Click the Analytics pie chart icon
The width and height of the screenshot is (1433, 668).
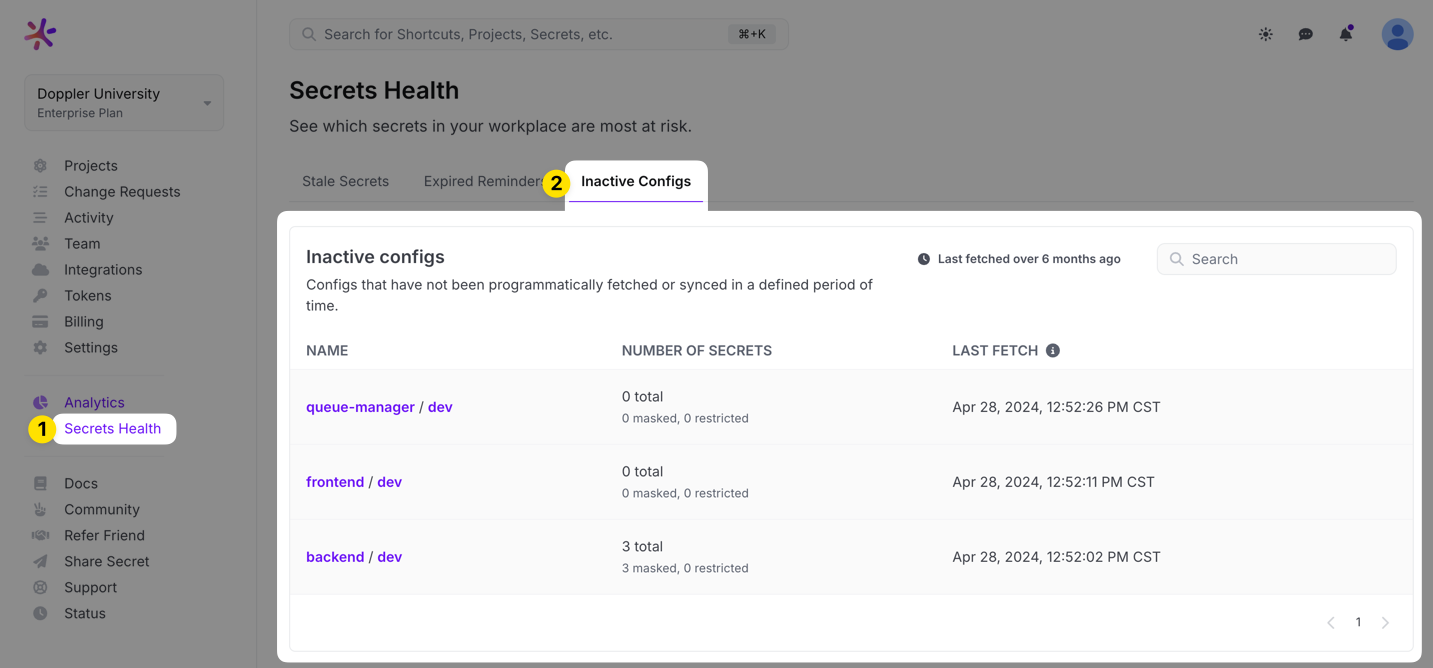coord(40,403)
